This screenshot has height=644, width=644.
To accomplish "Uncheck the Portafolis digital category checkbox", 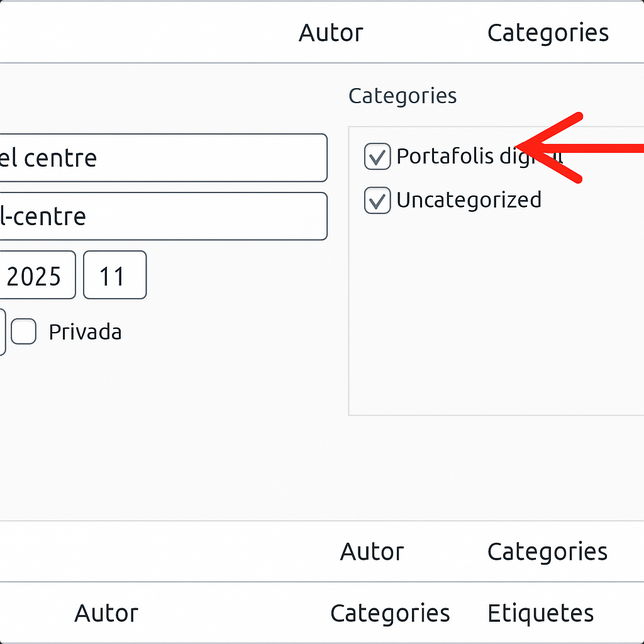I will 377,156.
